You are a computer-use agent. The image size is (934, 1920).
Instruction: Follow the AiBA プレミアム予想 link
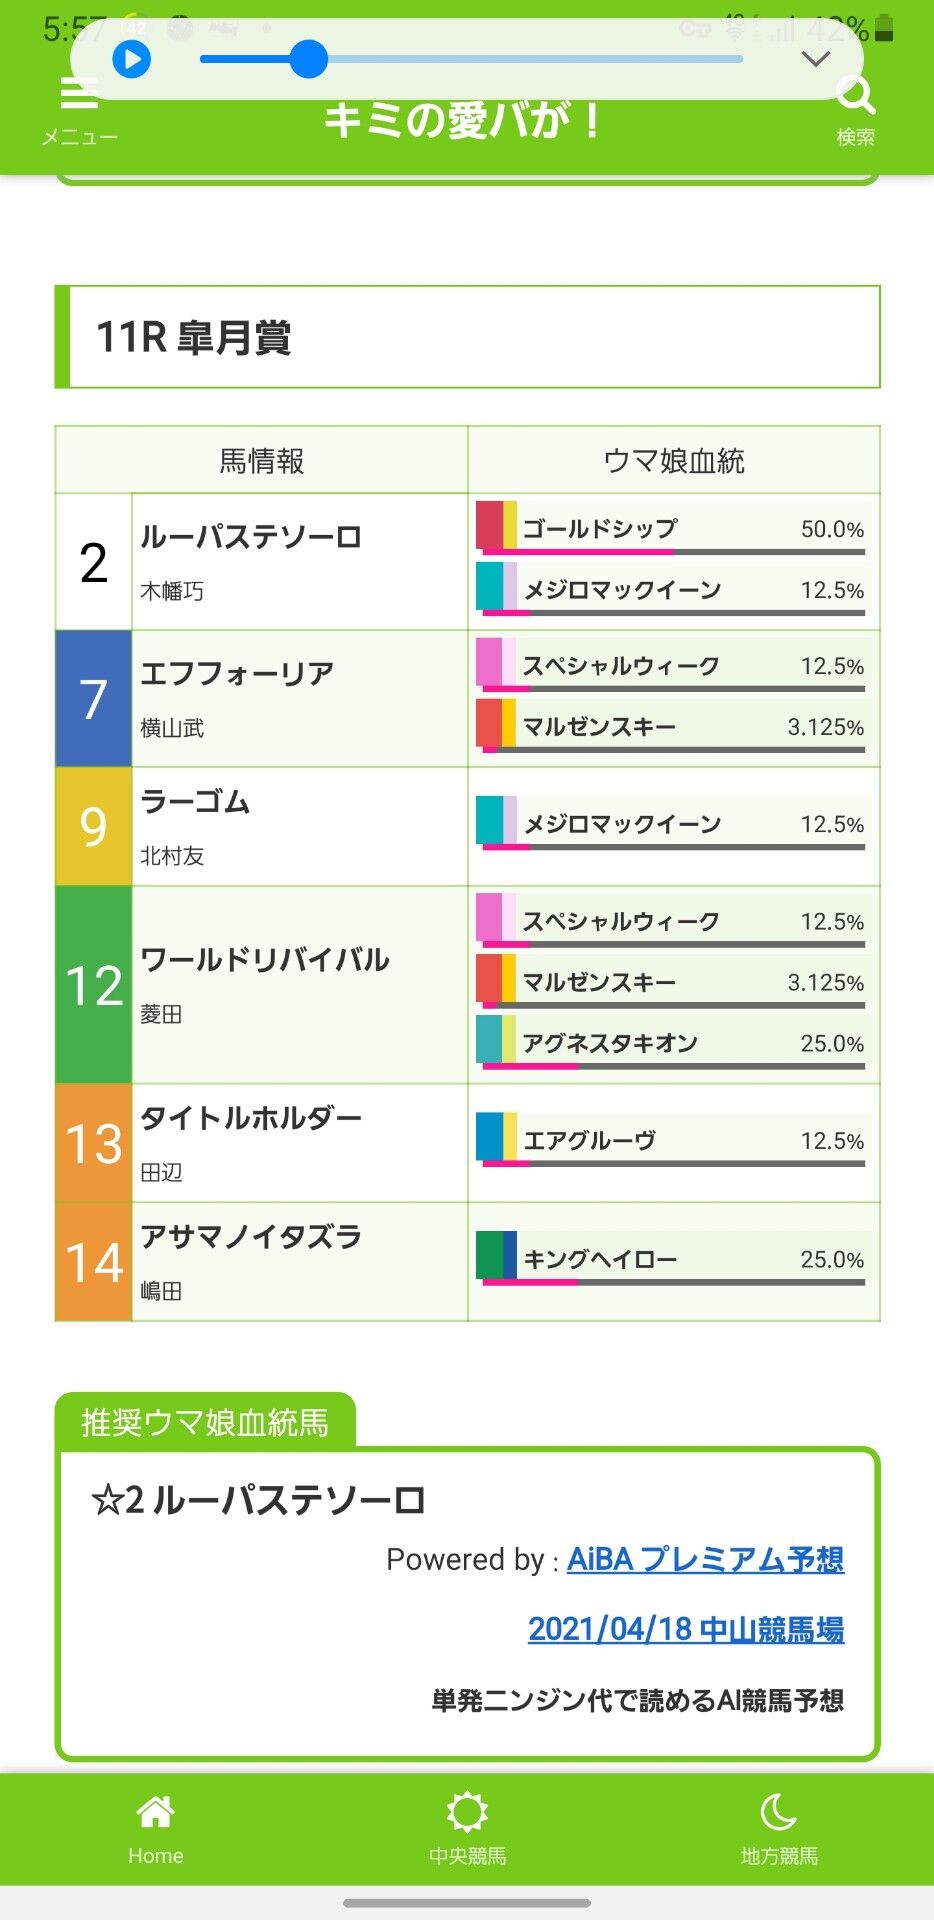tap(705, 1559)
